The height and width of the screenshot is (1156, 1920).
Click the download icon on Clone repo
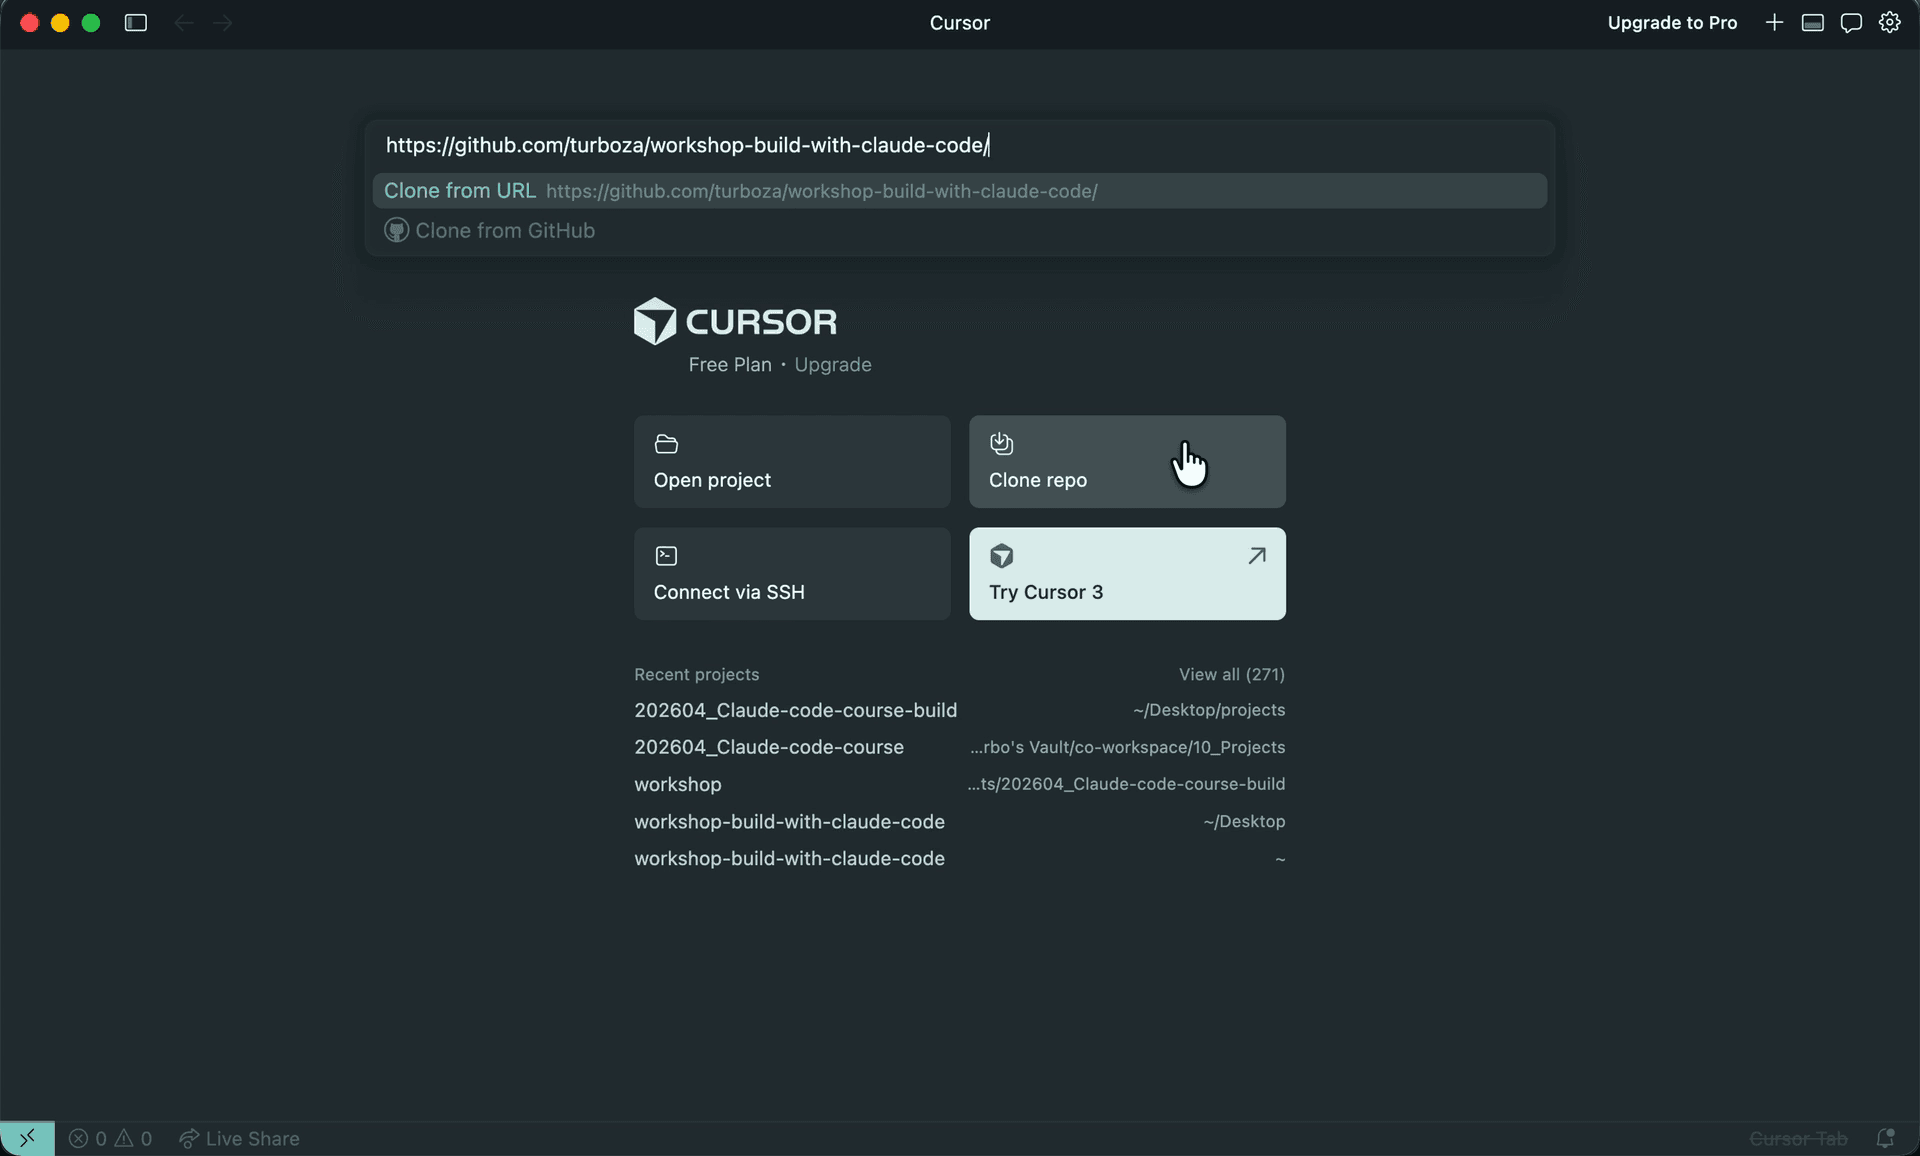pyautogui.click(x=1001, y=443)
